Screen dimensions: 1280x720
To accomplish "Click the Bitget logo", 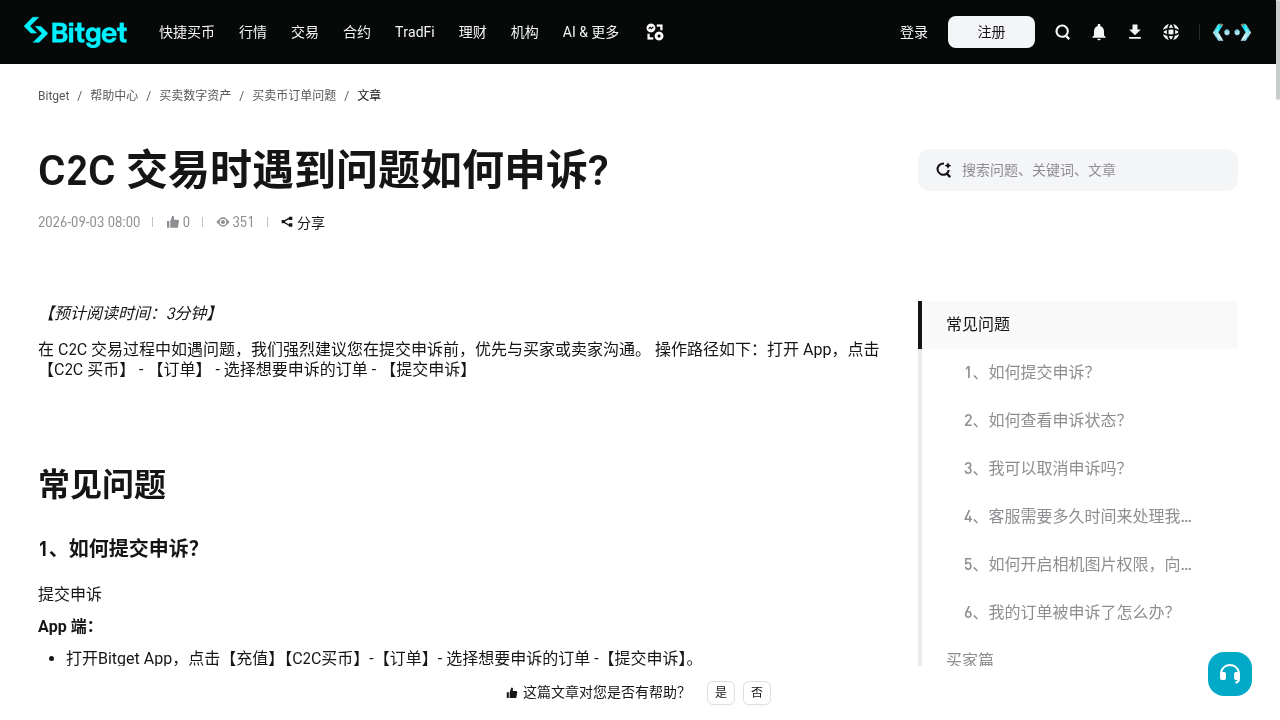I will coord(75,32).
